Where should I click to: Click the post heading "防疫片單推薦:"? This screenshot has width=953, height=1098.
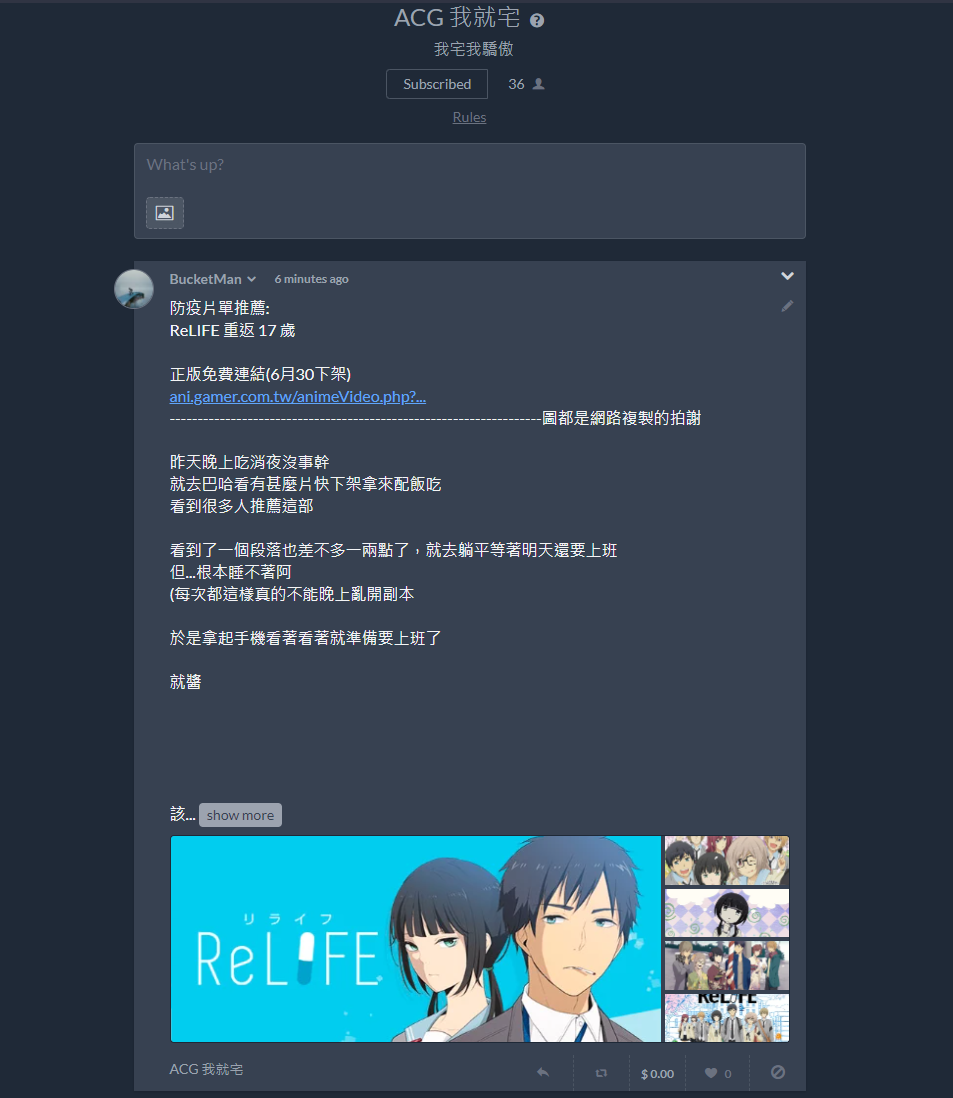pos(220,308)
